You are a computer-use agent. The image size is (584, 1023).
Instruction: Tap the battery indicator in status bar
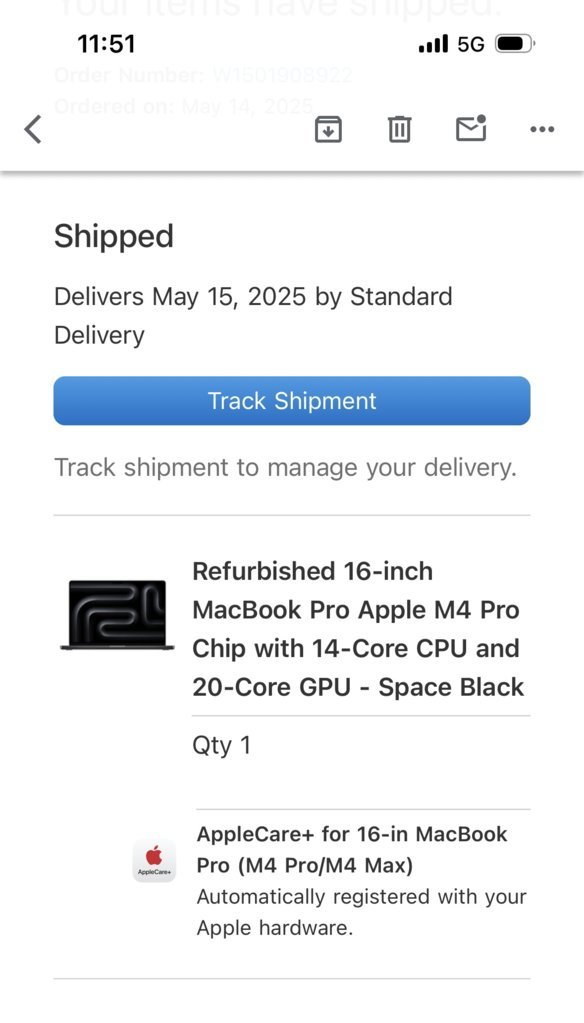tap(515, 44)
